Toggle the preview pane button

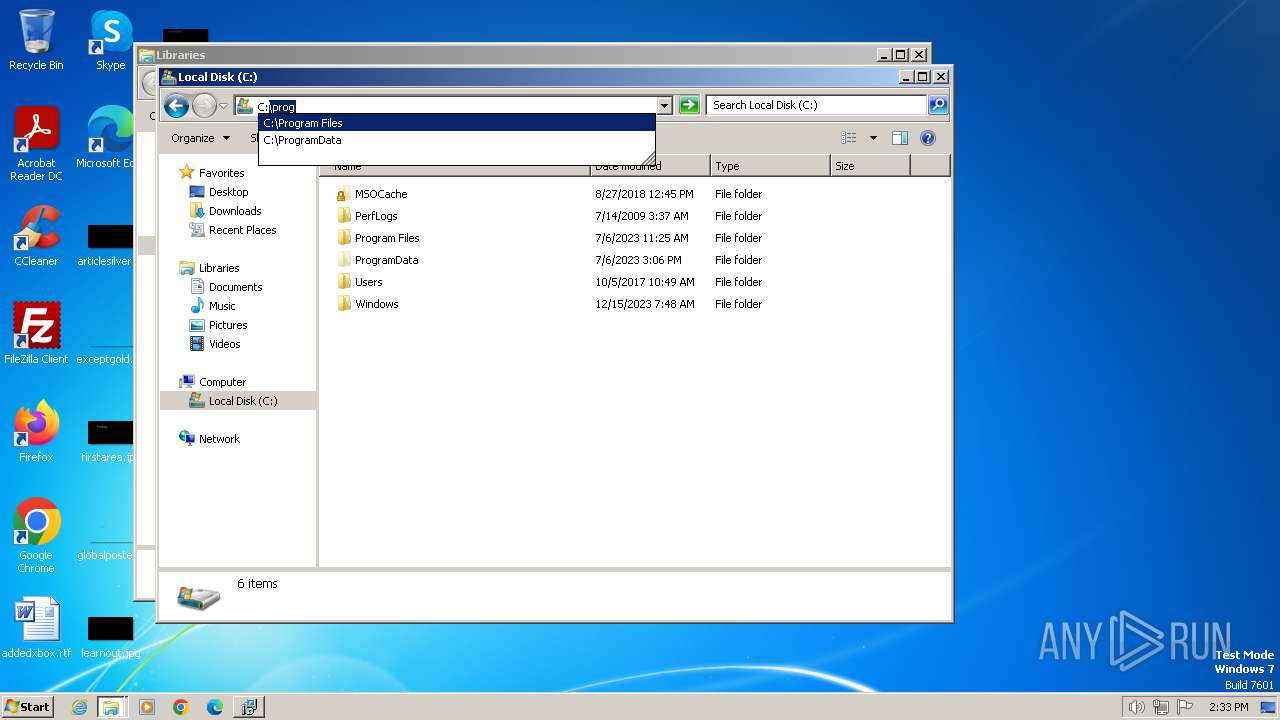tap(900, 138)
